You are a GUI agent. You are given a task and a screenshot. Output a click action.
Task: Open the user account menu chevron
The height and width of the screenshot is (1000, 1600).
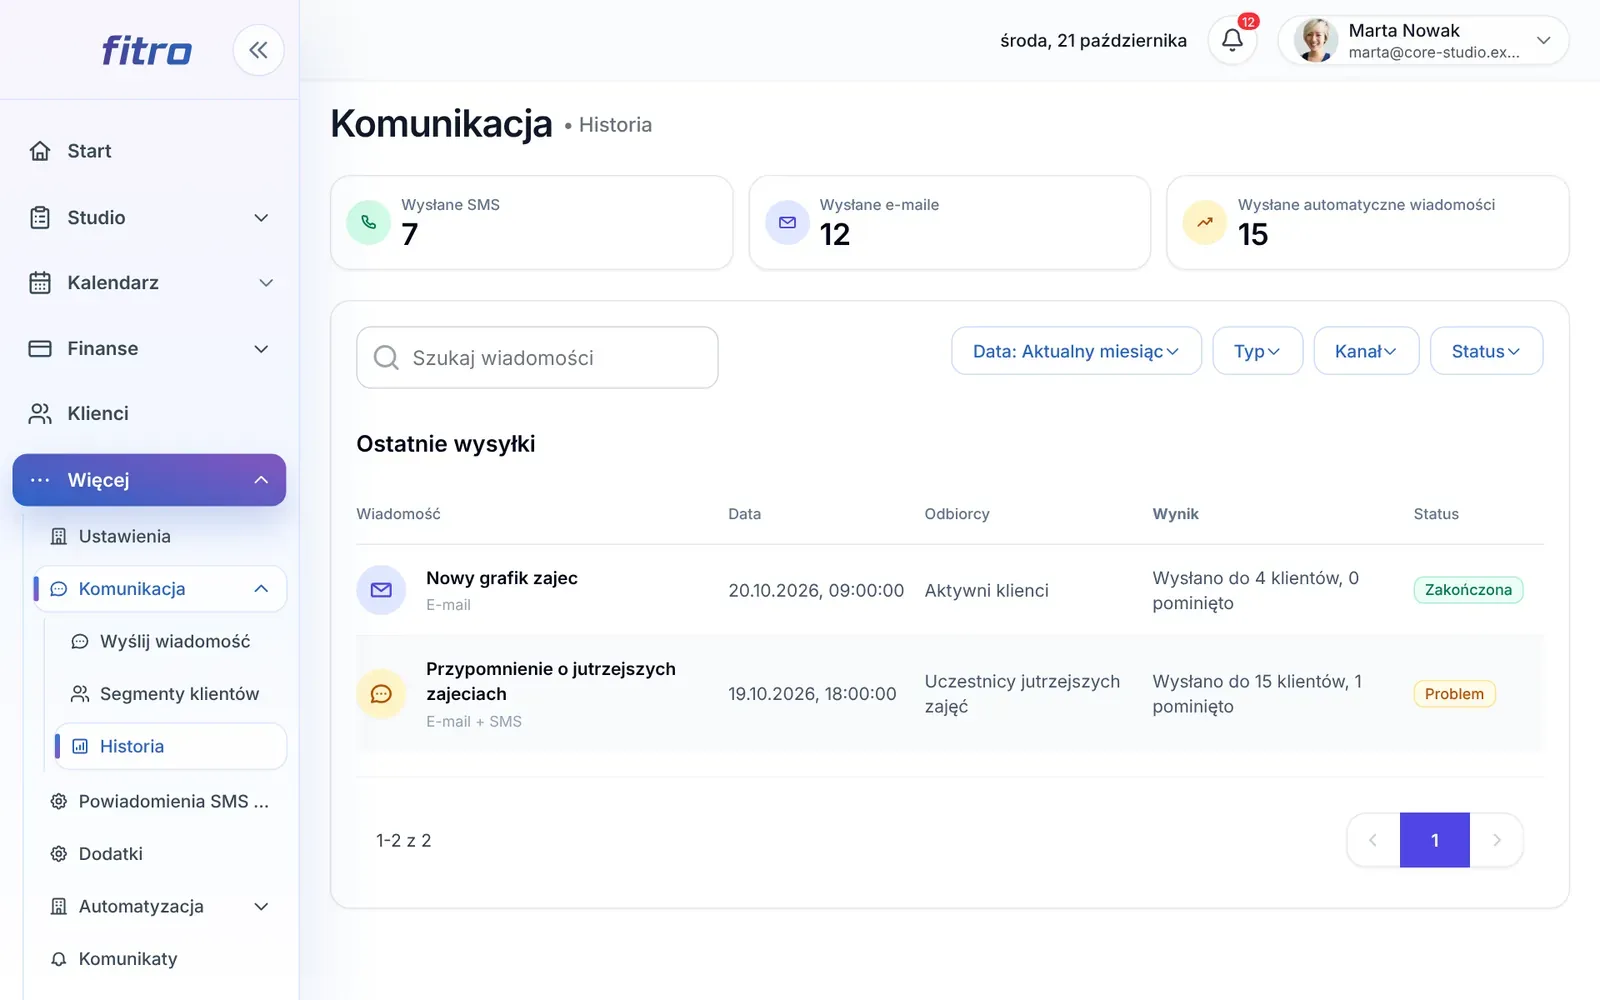(x=1544, y=40)
